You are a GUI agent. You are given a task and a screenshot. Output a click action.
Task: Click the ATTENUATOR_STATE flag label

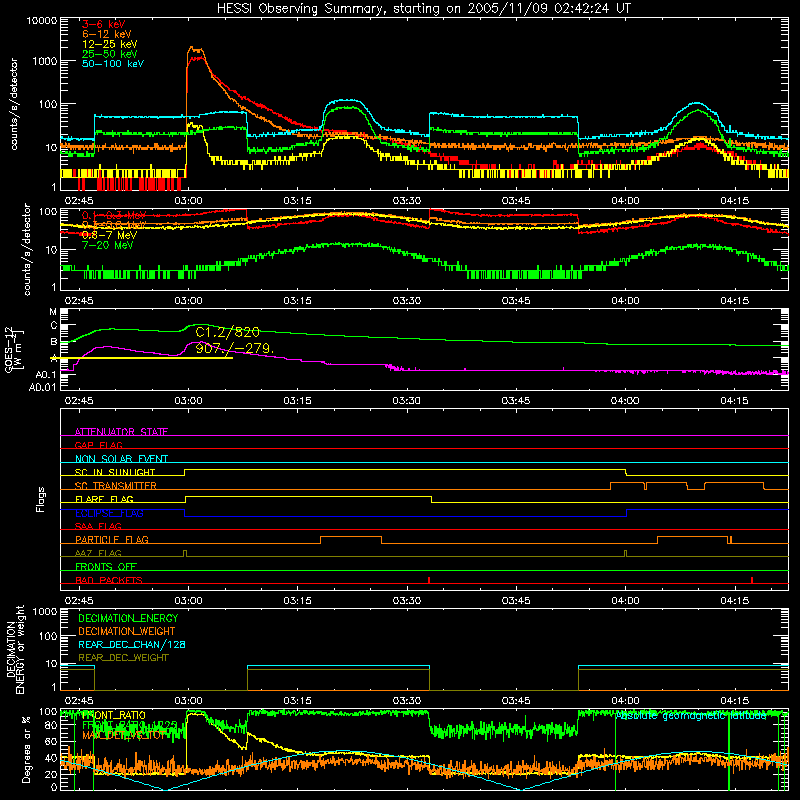tap(121, 432)
